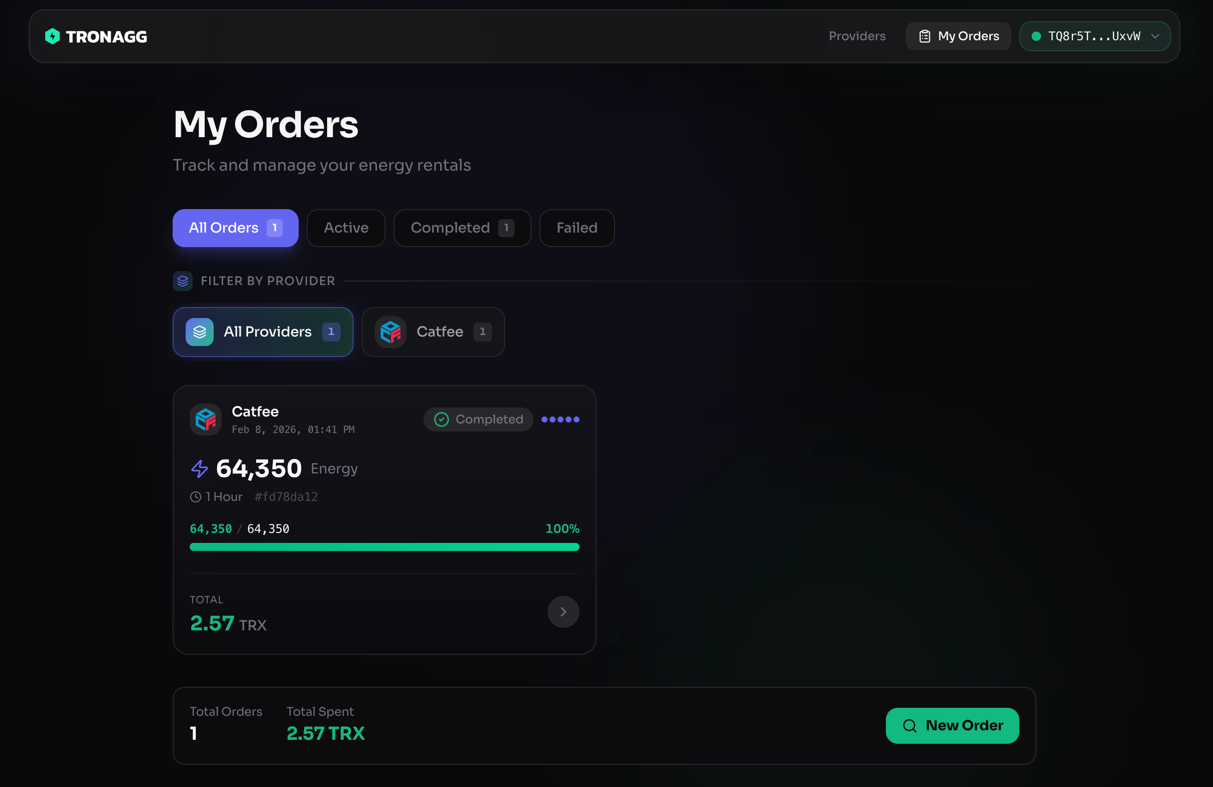Click the layers icon next to FILTER BY PROVIDER
Image resolution: width=1213 pixels, height=787 pixels.
pos(182,281)
